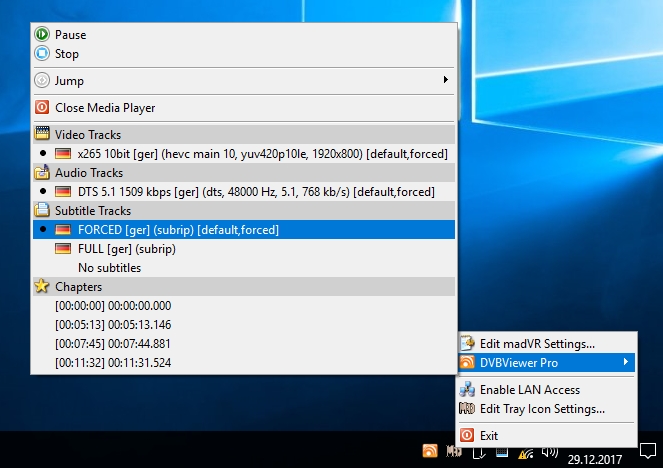663x468 pixels.
Task: Click the Video Tracks header
Action: tap(244, 134)
